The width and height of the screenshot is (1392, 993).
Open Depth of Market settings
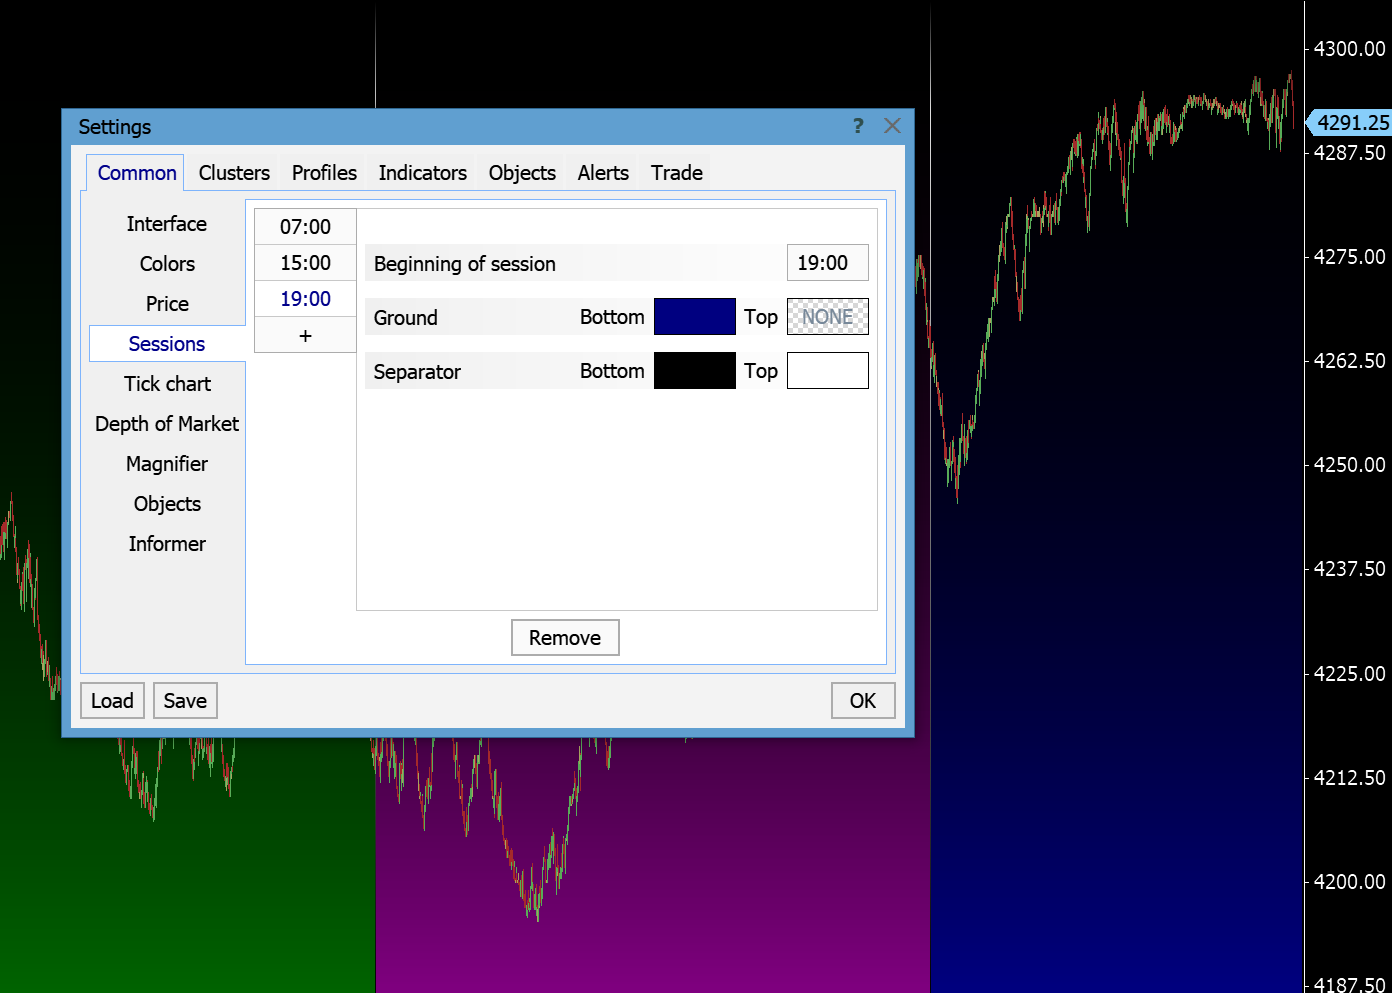pyautogui.click(x=167, y=424)
